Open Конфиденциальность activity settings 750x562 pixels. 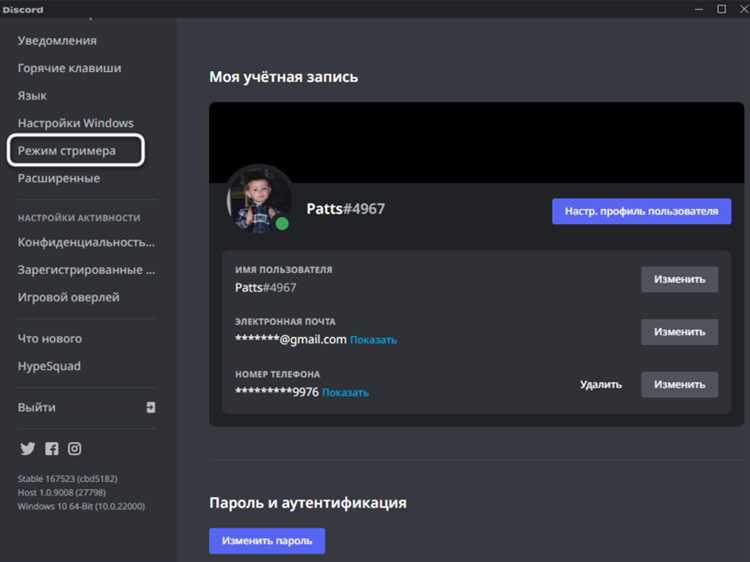click(86, 242)
